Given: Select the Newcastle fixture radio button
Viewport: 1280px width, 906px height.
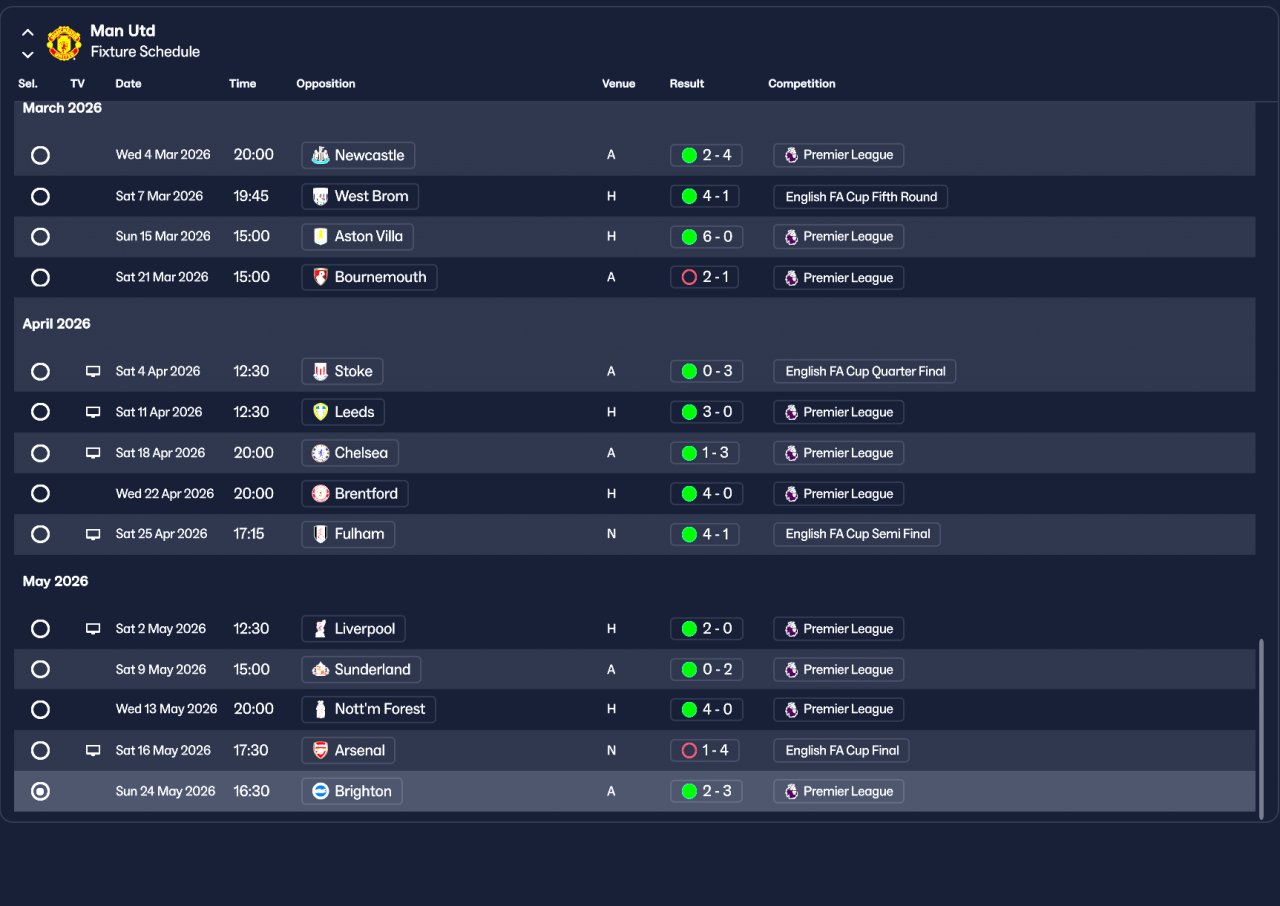Looking at the screenshot, I should tap(40, 155).
